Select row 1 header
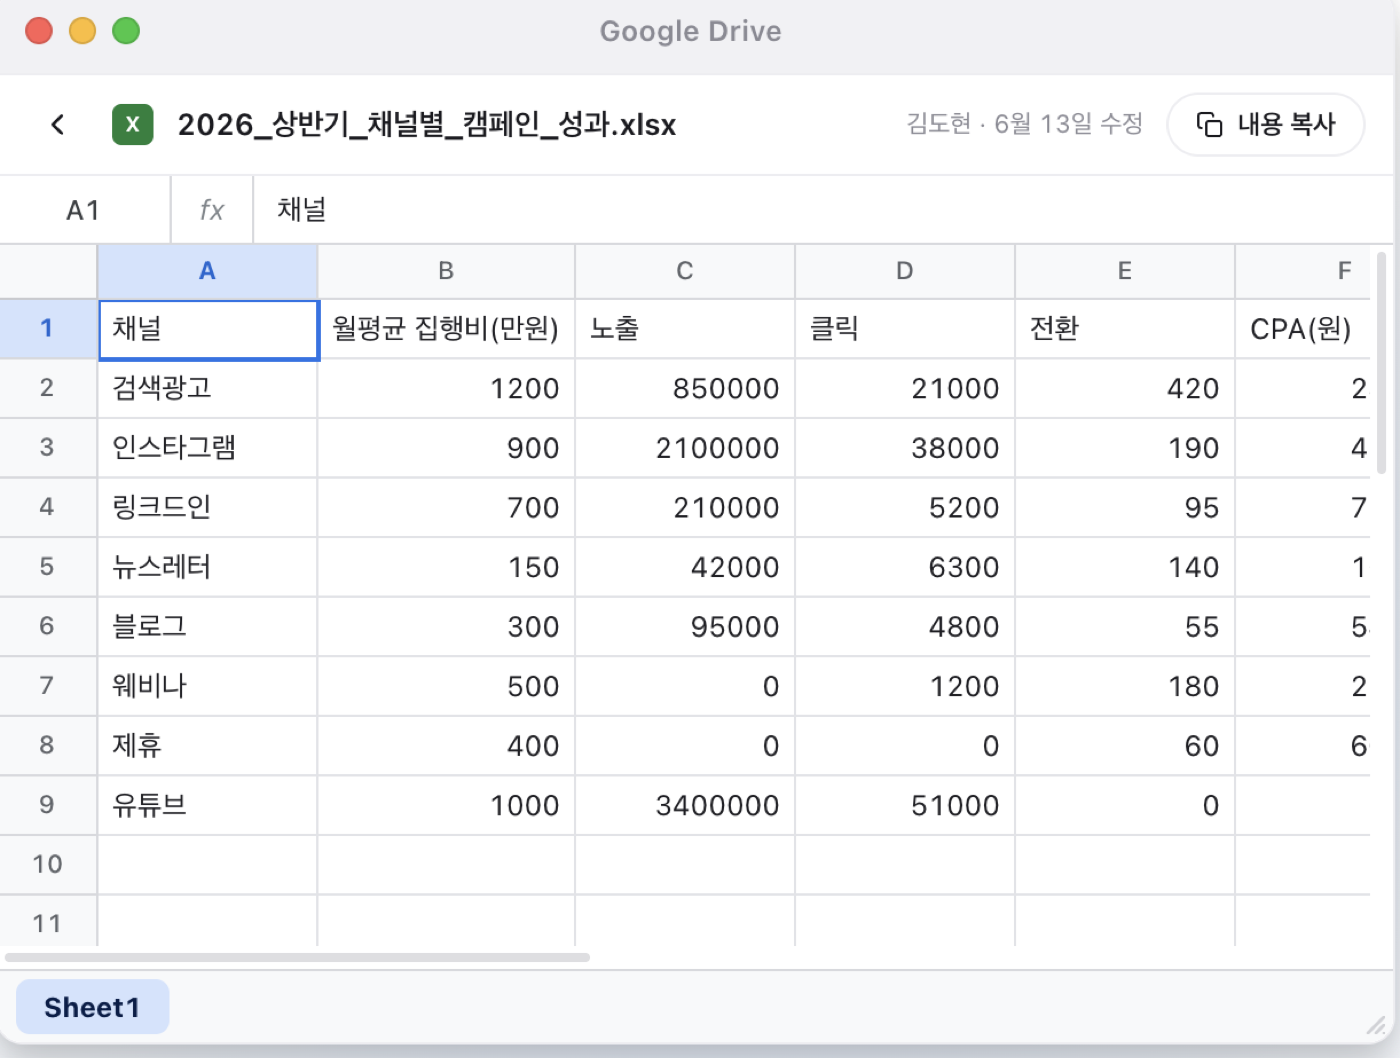 coord(48,328)
